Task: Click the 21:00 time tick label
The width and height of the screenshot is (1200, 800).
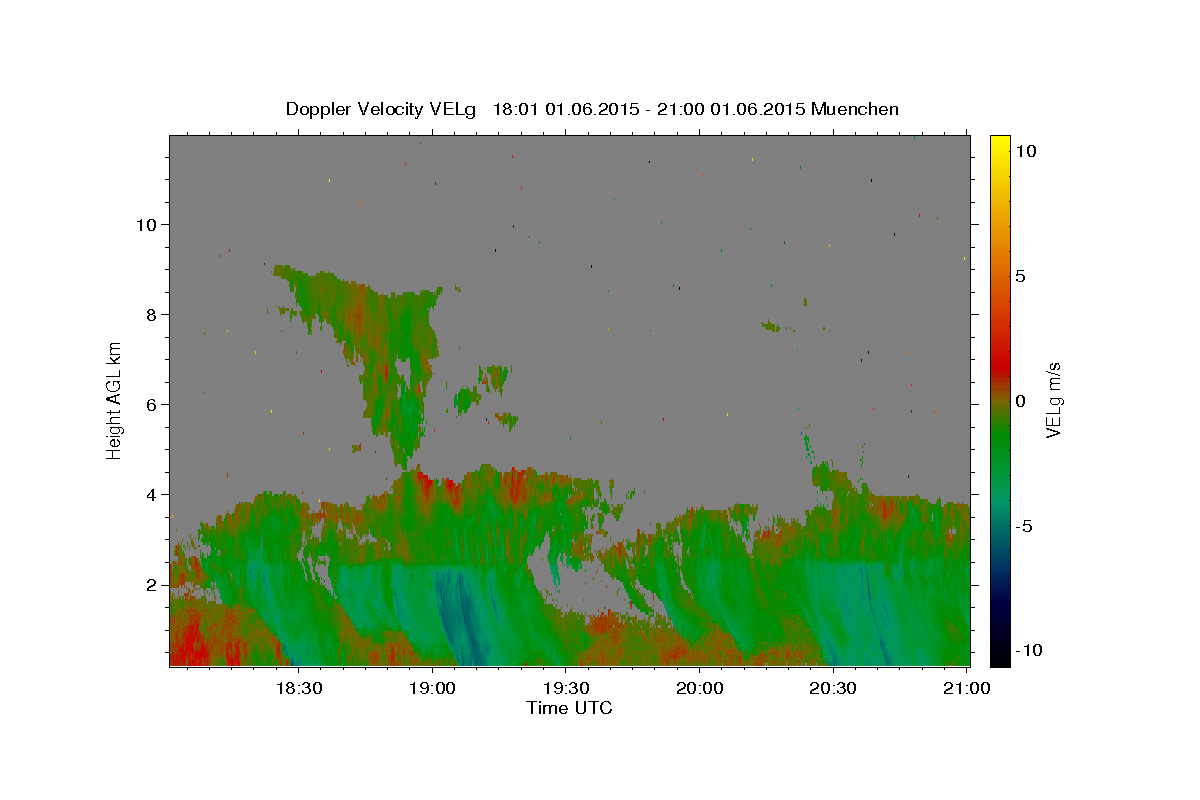Action: [967, 688]
